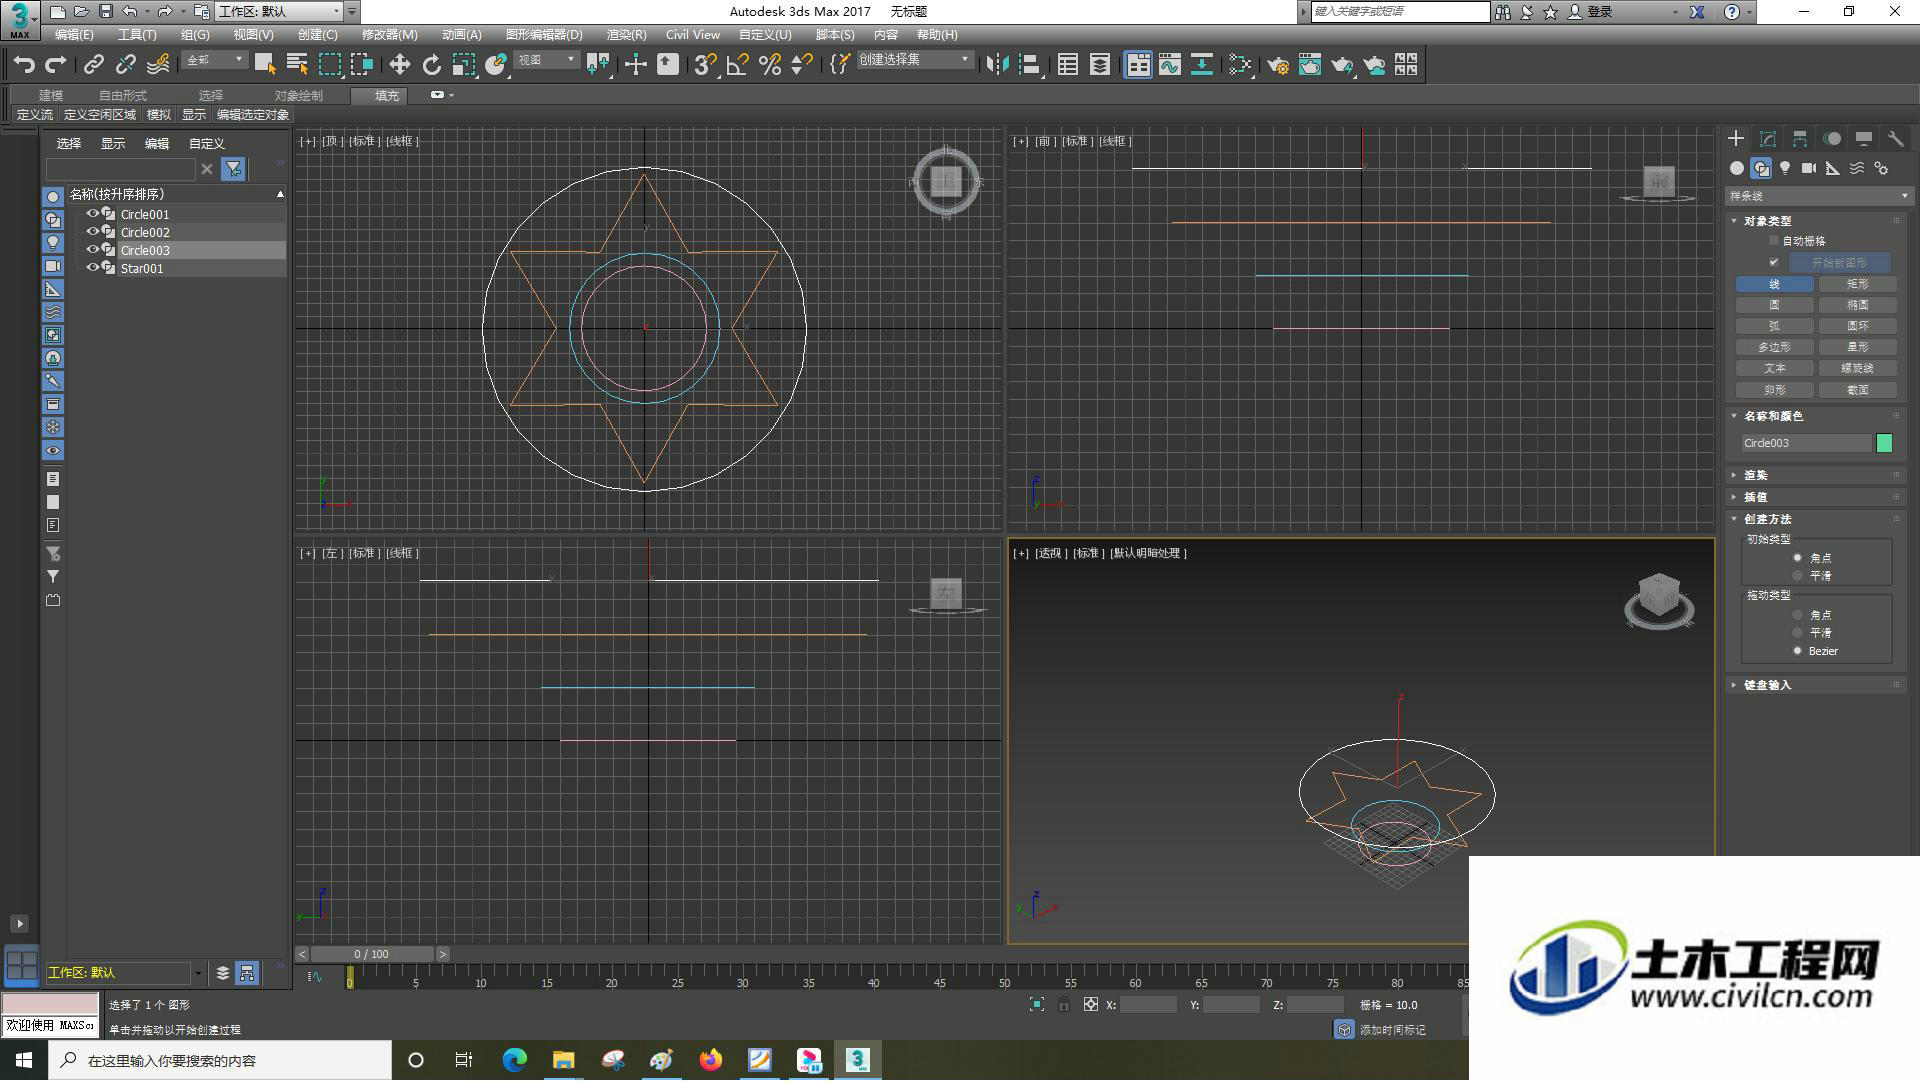Select Bezier drag type radio
1920x1082 pixels.
click(x=1798, y=651)
